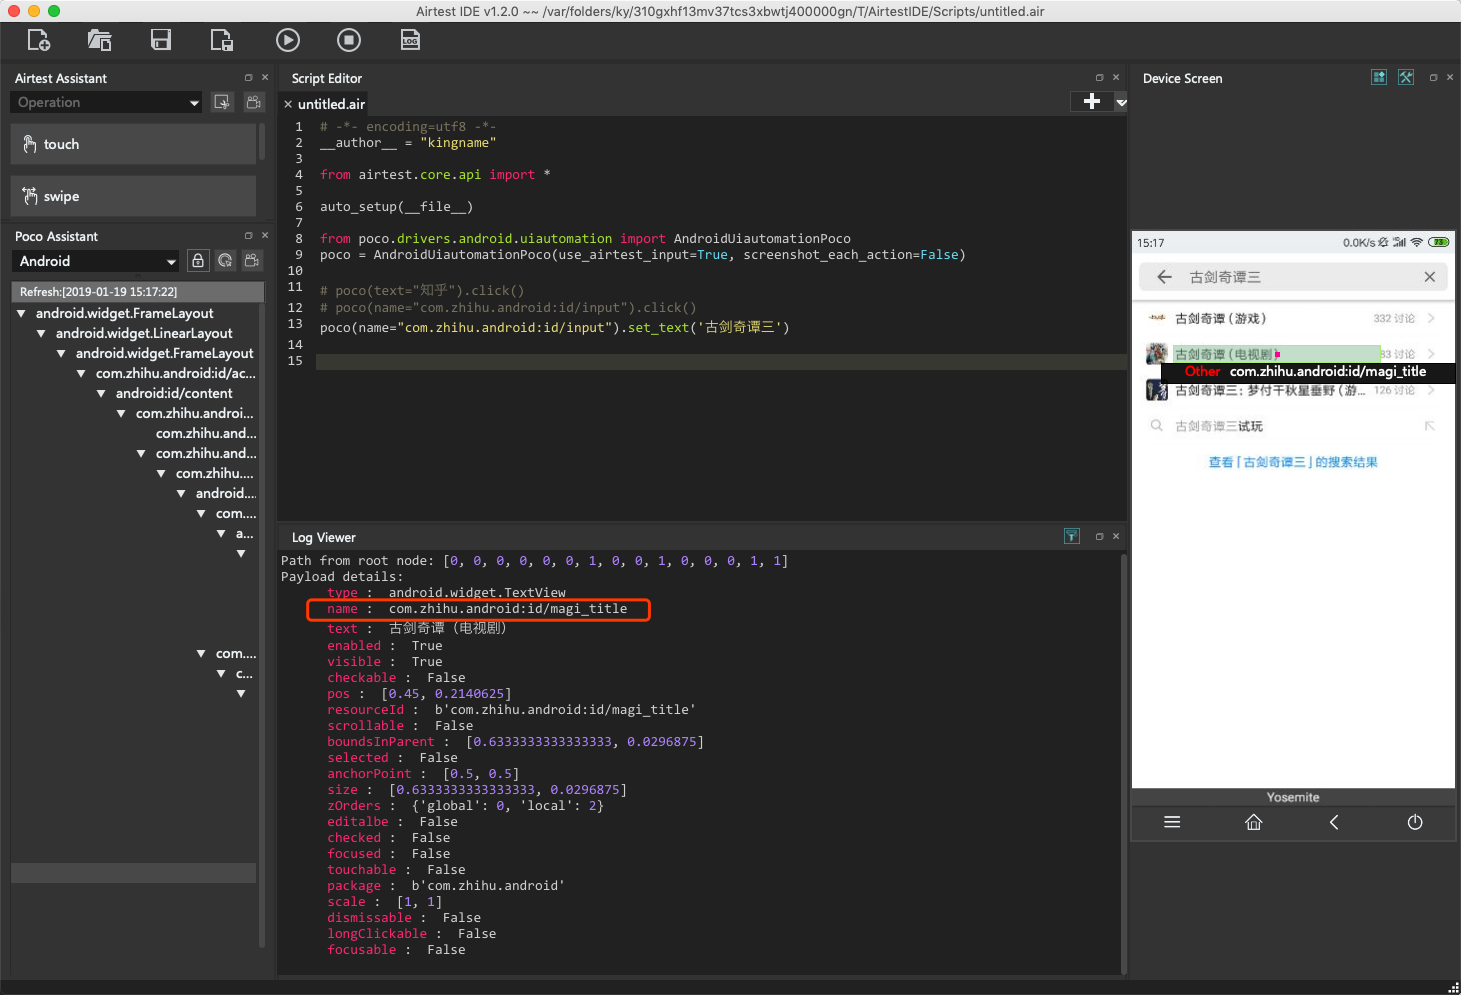The image size is (1461, 995).
Task: Click the Refresh timestamp header in Poco tree
Action: point(137,292)
